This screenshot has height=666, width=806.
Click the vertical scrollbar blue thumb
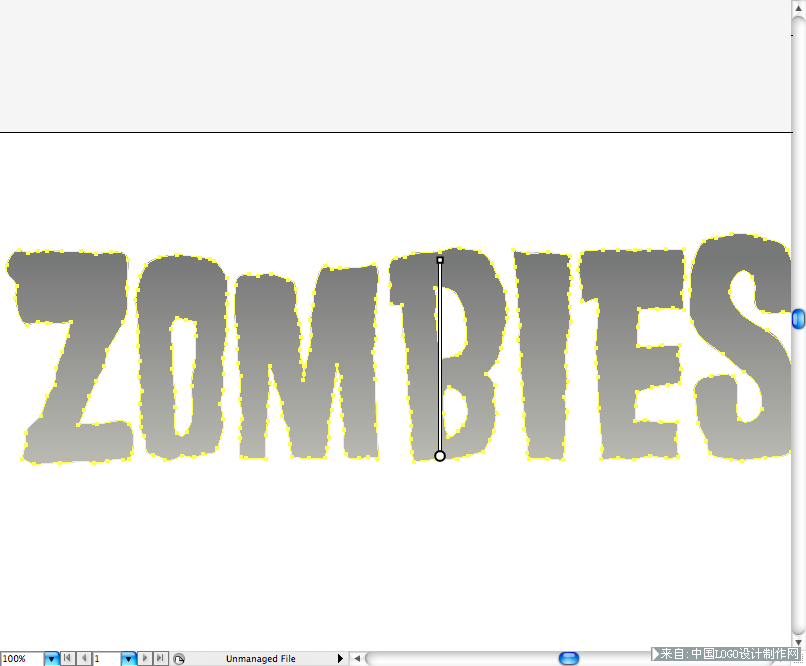click(x=798, y=319)
